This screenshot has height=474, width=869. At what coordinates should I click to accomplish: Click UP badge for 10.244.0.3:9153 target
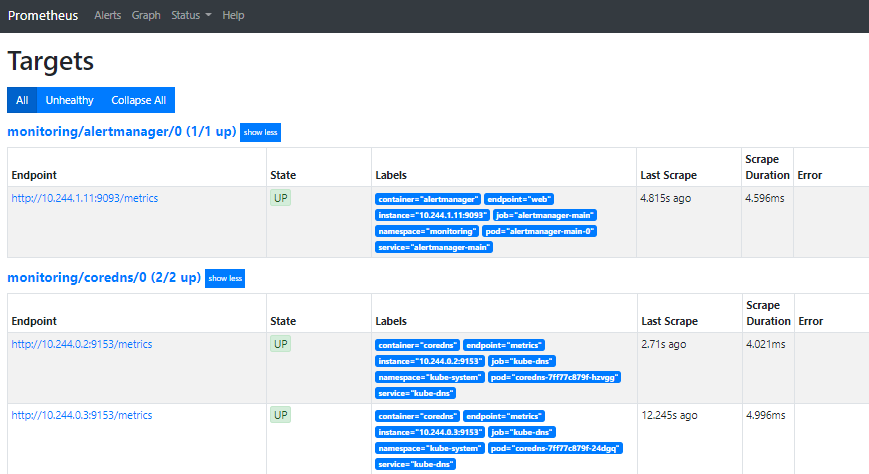tap(280, 415)
